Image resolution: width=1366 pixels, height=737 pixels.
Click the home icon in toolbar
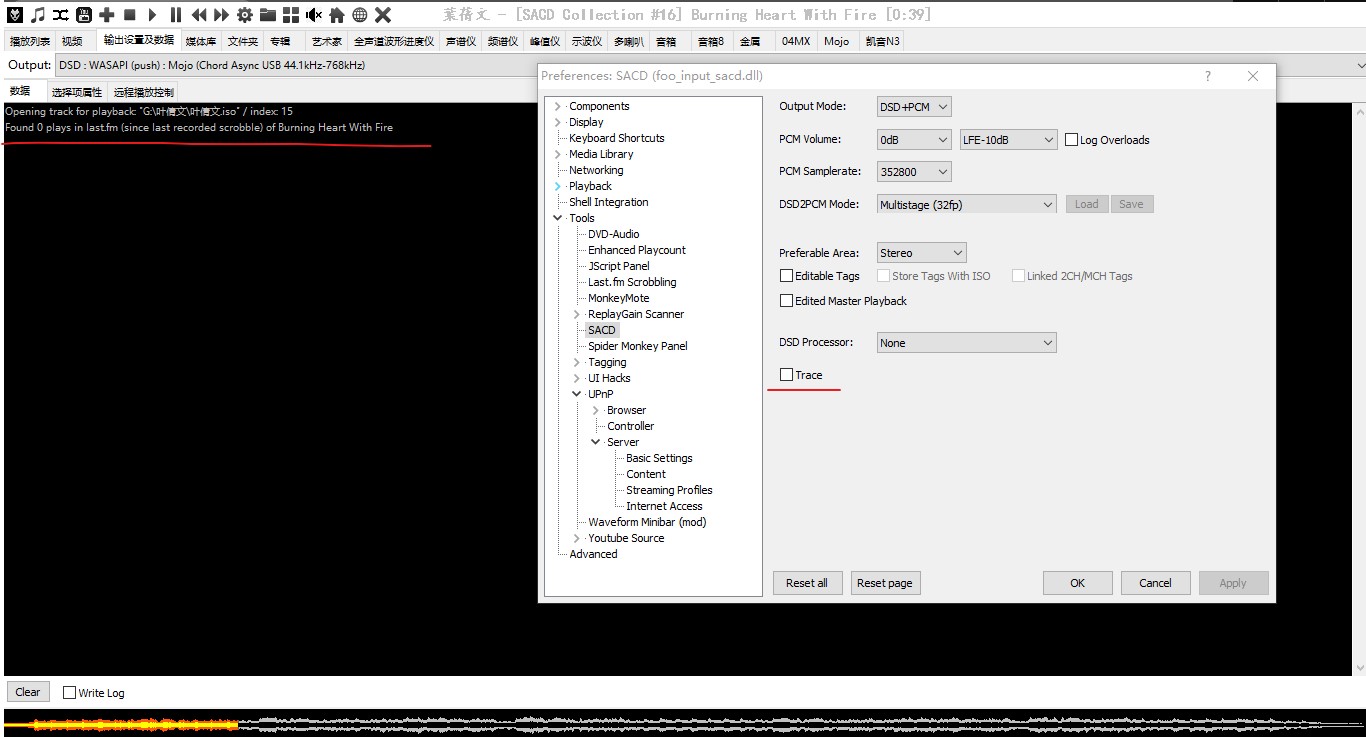[x=337, y=15]
